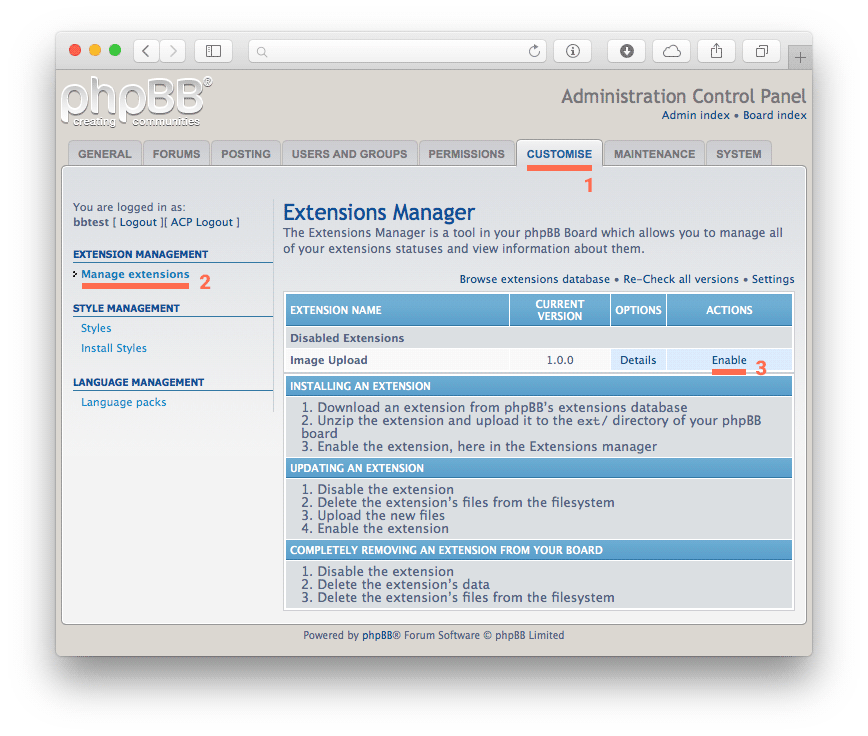Reload the page using the refresh icon
Screen dimensions: 868x736
534,50
